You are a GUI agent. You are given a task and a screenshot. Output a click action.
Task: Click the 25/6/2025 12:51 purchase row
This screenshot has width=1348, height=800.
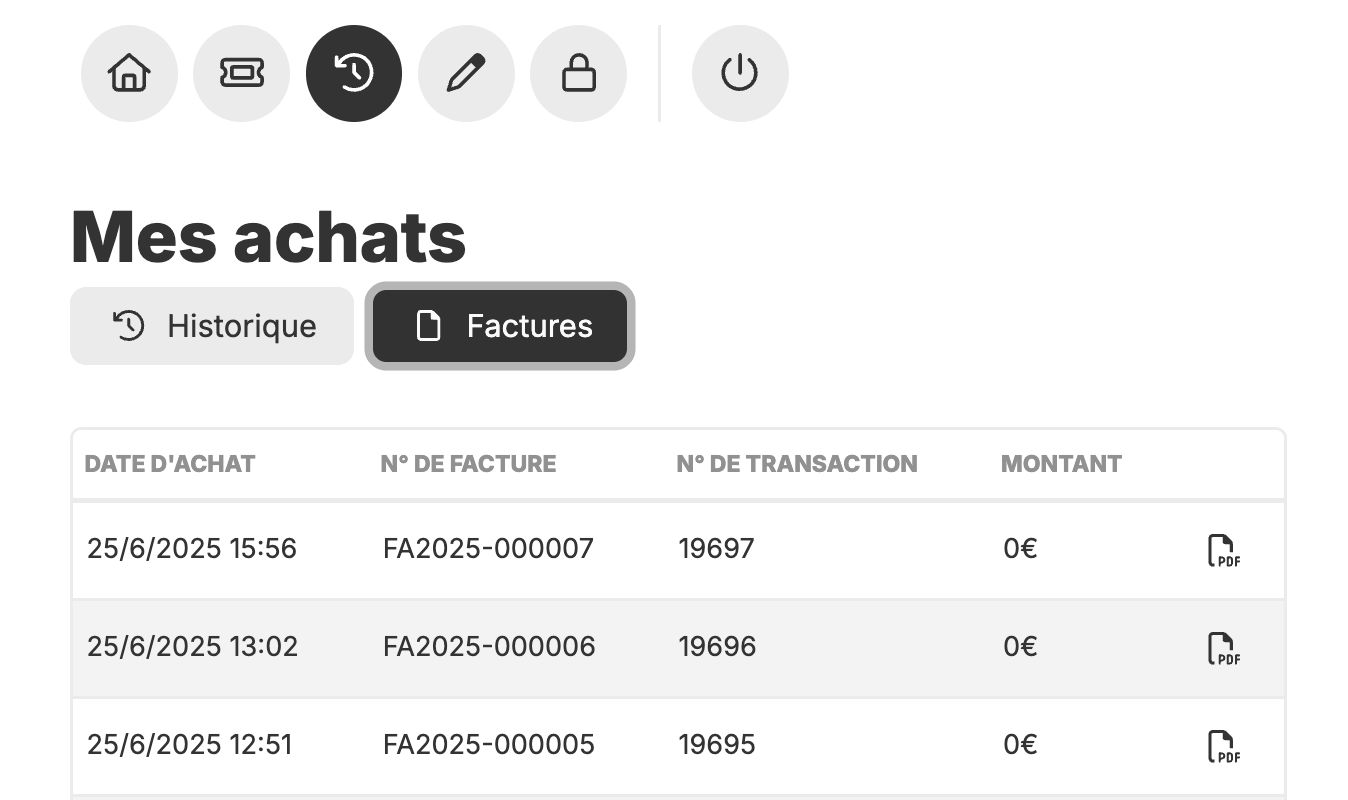tap(678, 746)
